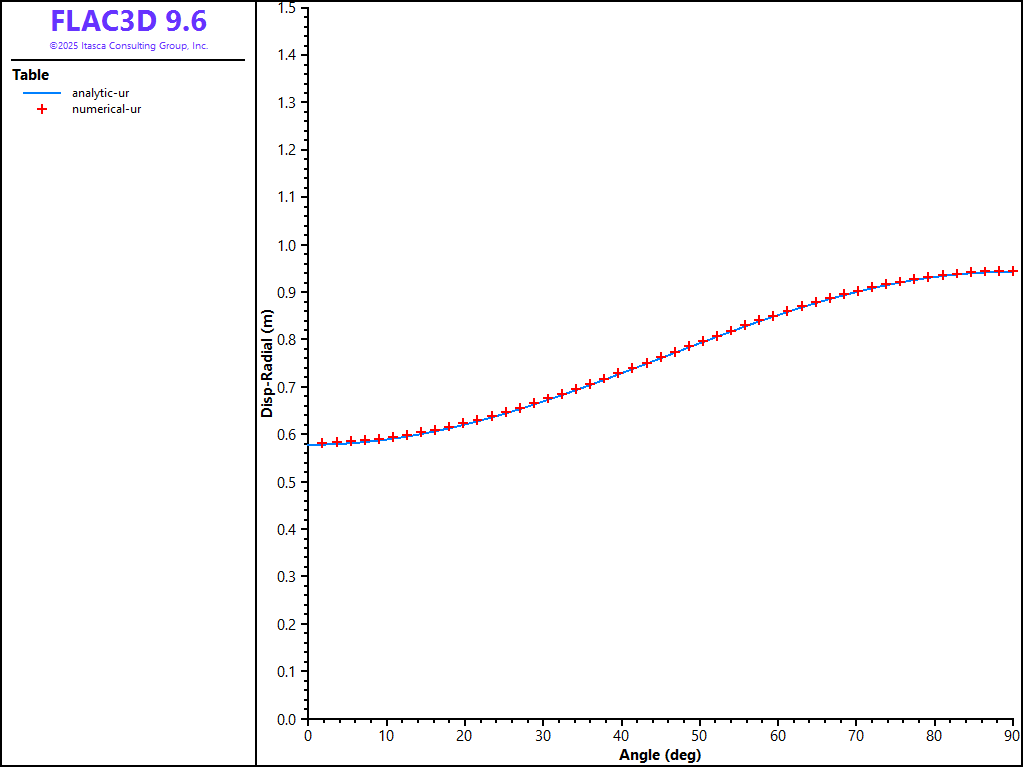Click the blue analytic-ur legend line
1024x768 pixels.
pos(42,93)
